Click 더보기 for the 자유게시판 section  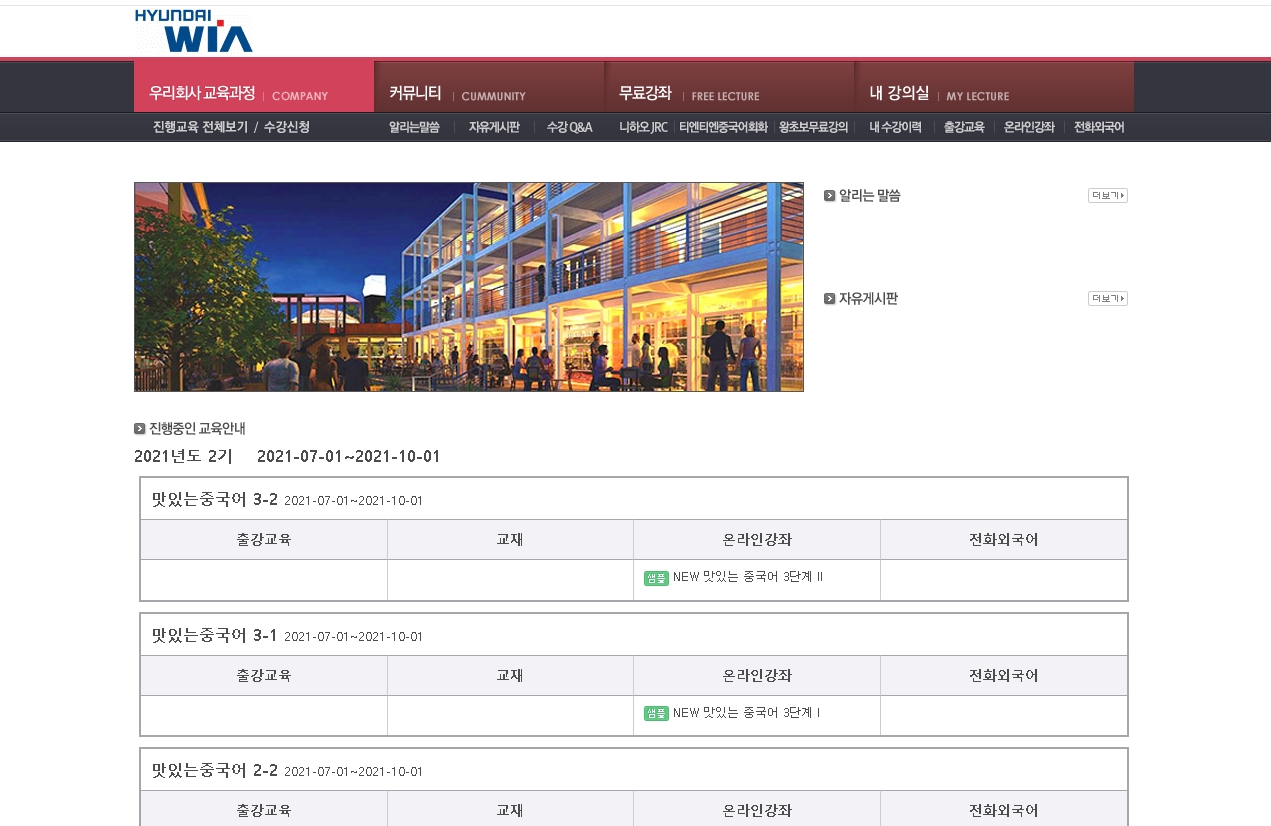[x=1108, y=298]
